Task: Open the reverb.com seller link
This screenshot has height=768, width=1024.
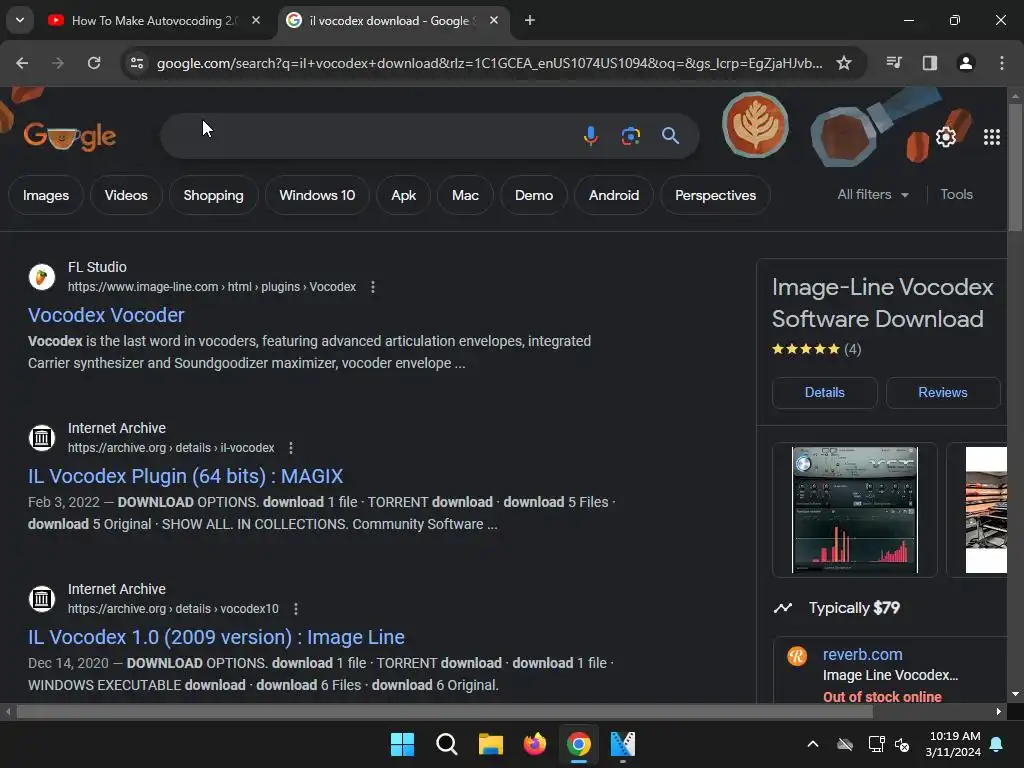Action: (x=863, y=654)
